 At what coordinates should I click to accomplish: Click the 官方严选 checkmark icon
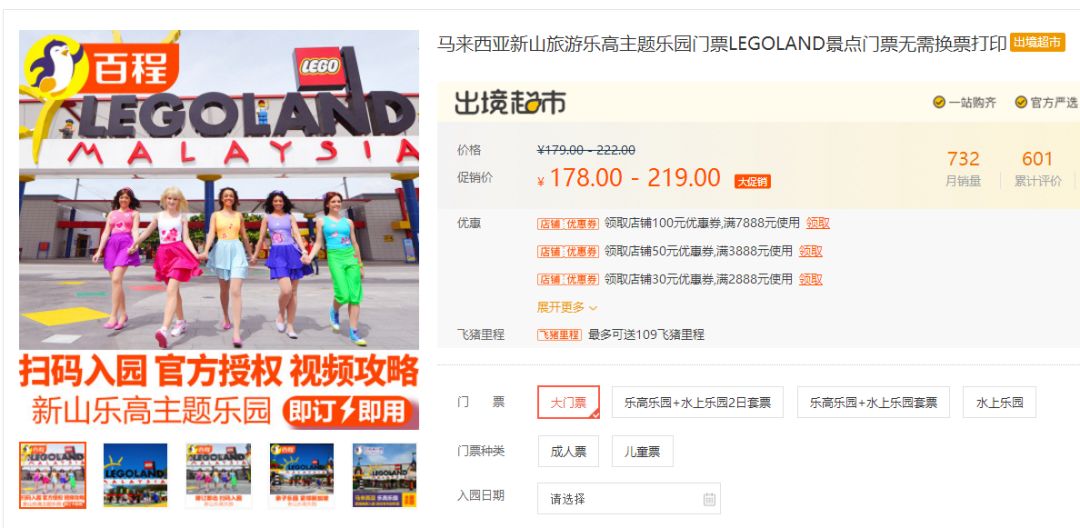1021,103
